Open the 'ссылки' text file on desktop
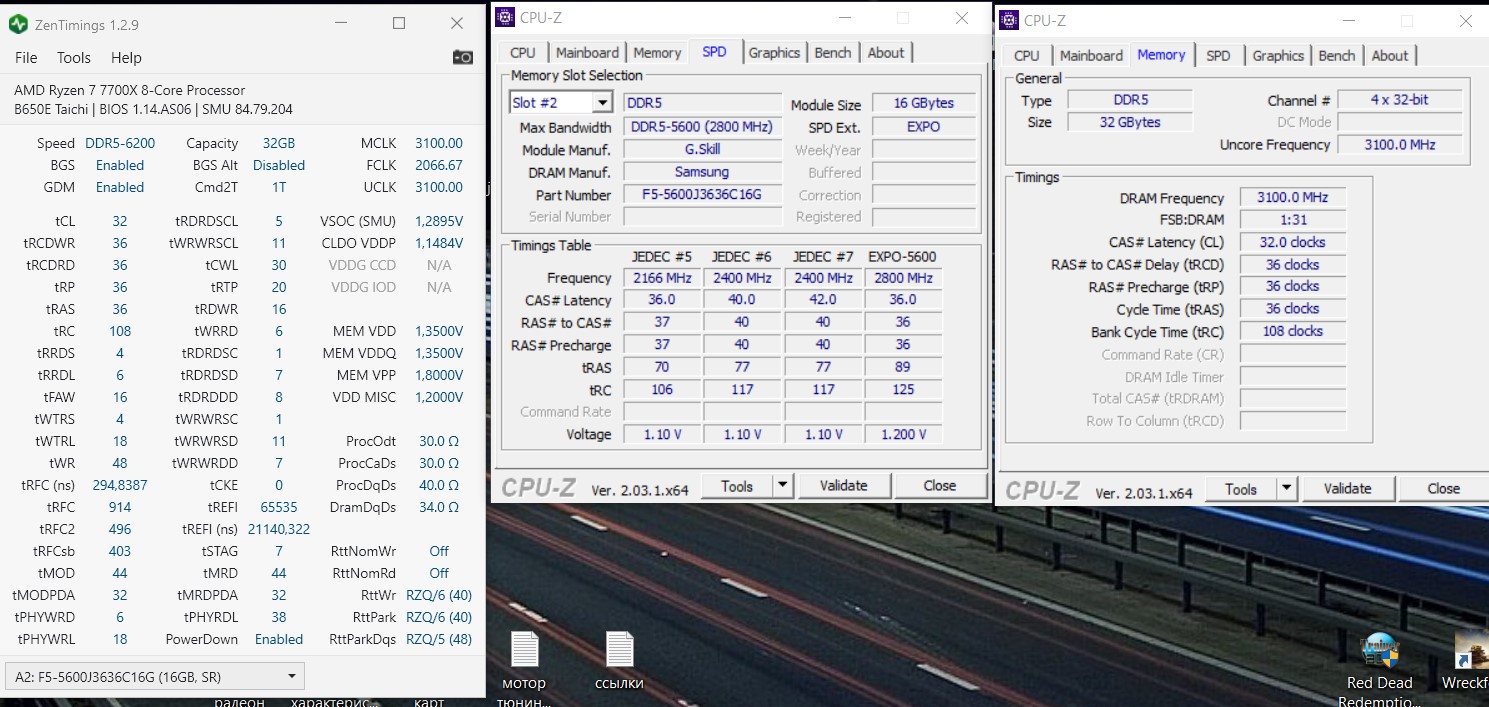Viewport: 1489px width, 707px height. (x=619, y=651)
